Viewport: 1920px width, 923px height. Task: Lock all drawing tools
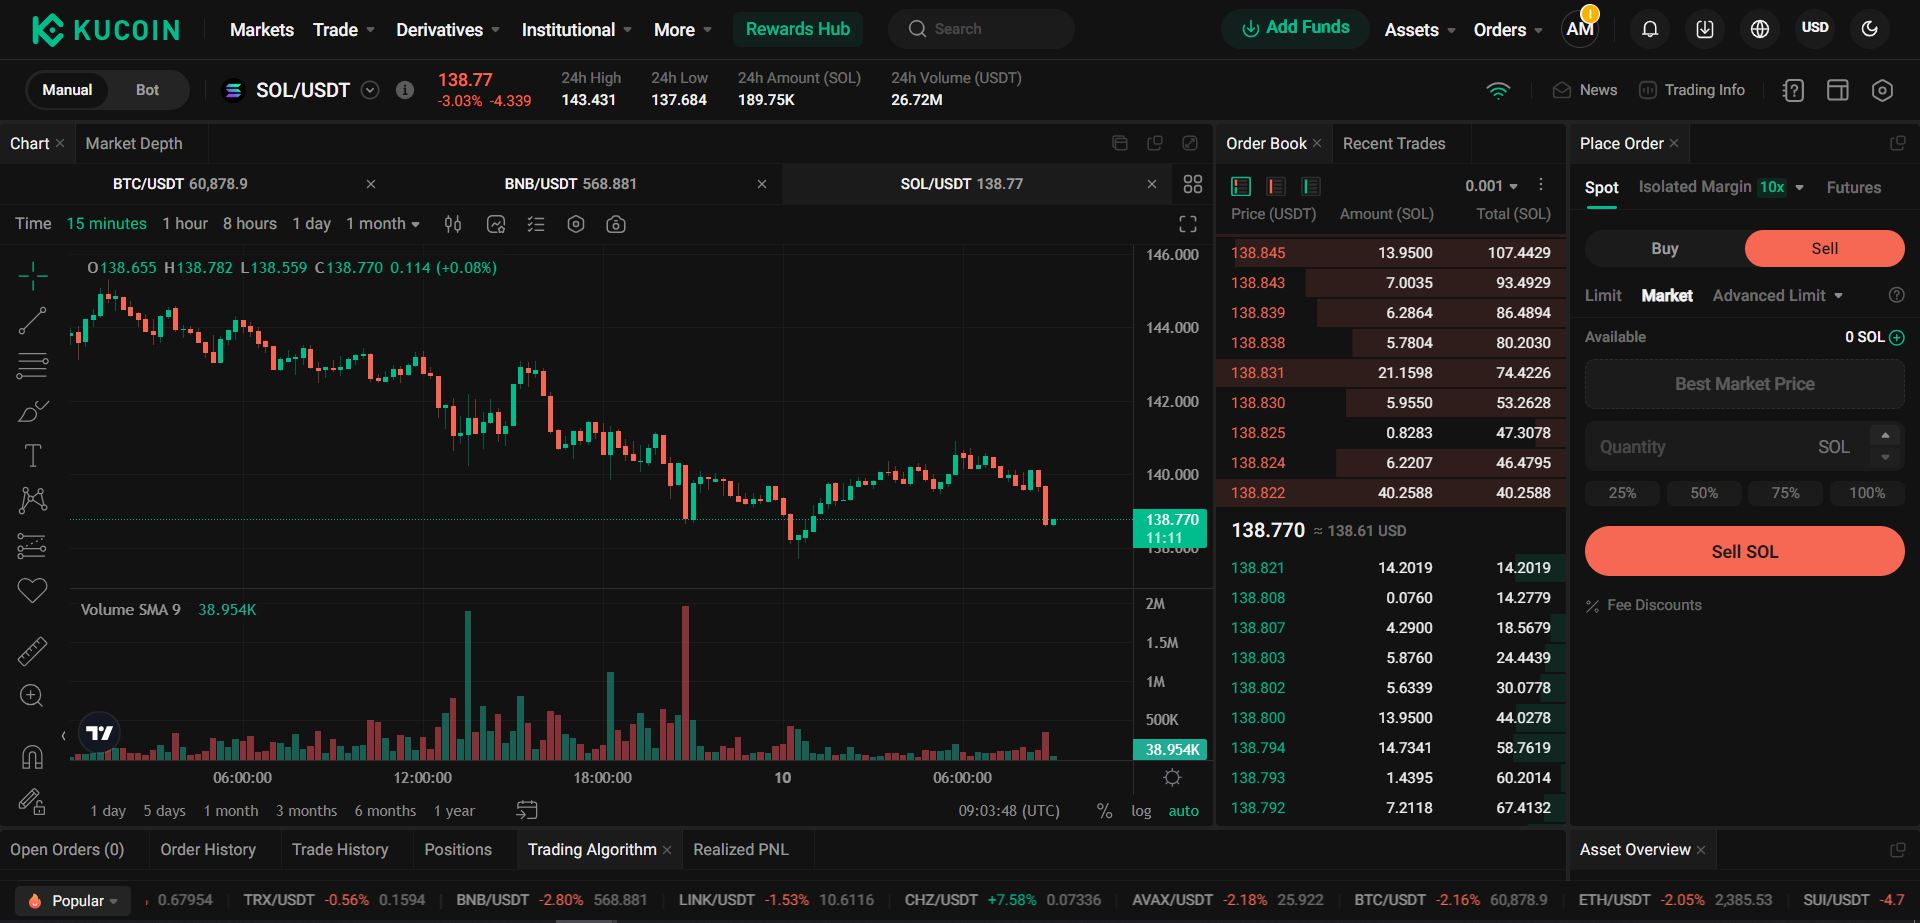click(32, 802)
